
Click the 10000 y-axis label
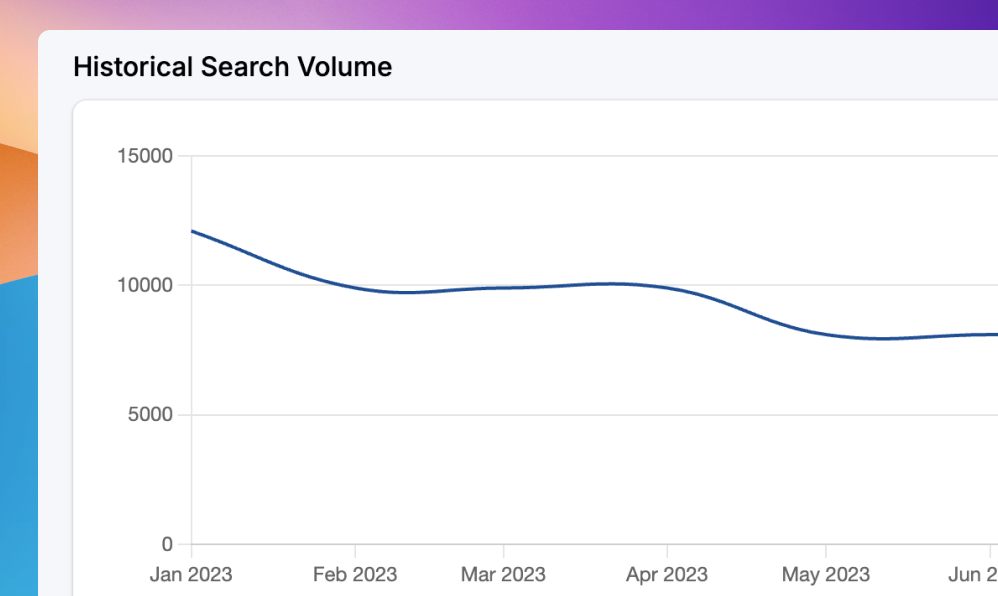point(145,285)
